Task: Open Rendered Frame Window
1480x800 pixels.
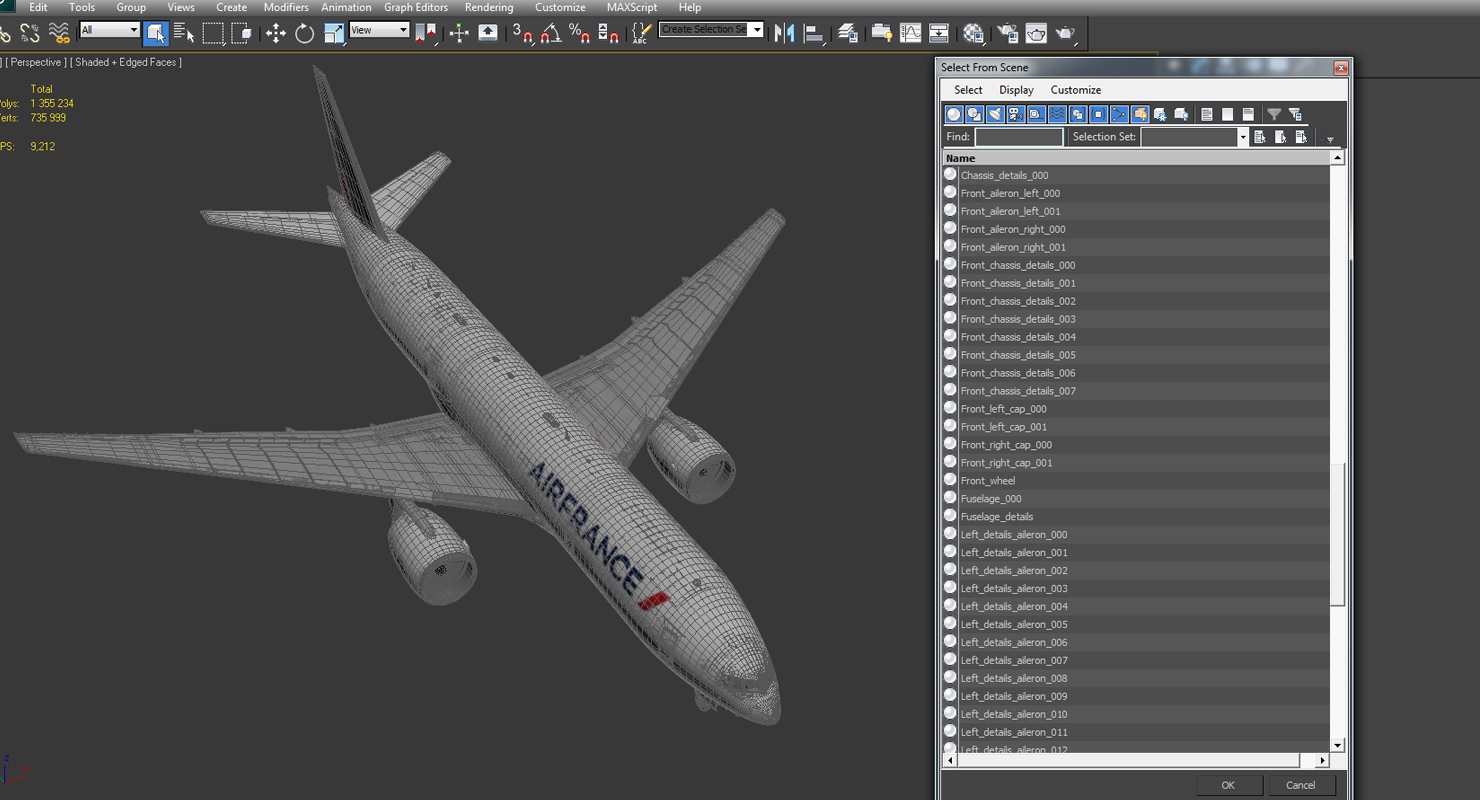Action: coord(1036,33)
